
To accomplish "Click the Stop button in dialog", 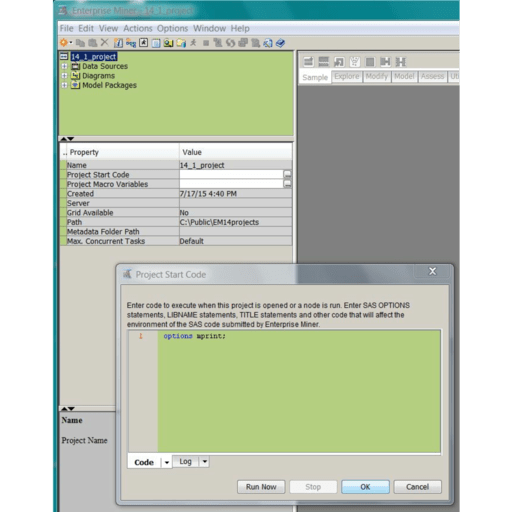I will (x=313, y=487).
